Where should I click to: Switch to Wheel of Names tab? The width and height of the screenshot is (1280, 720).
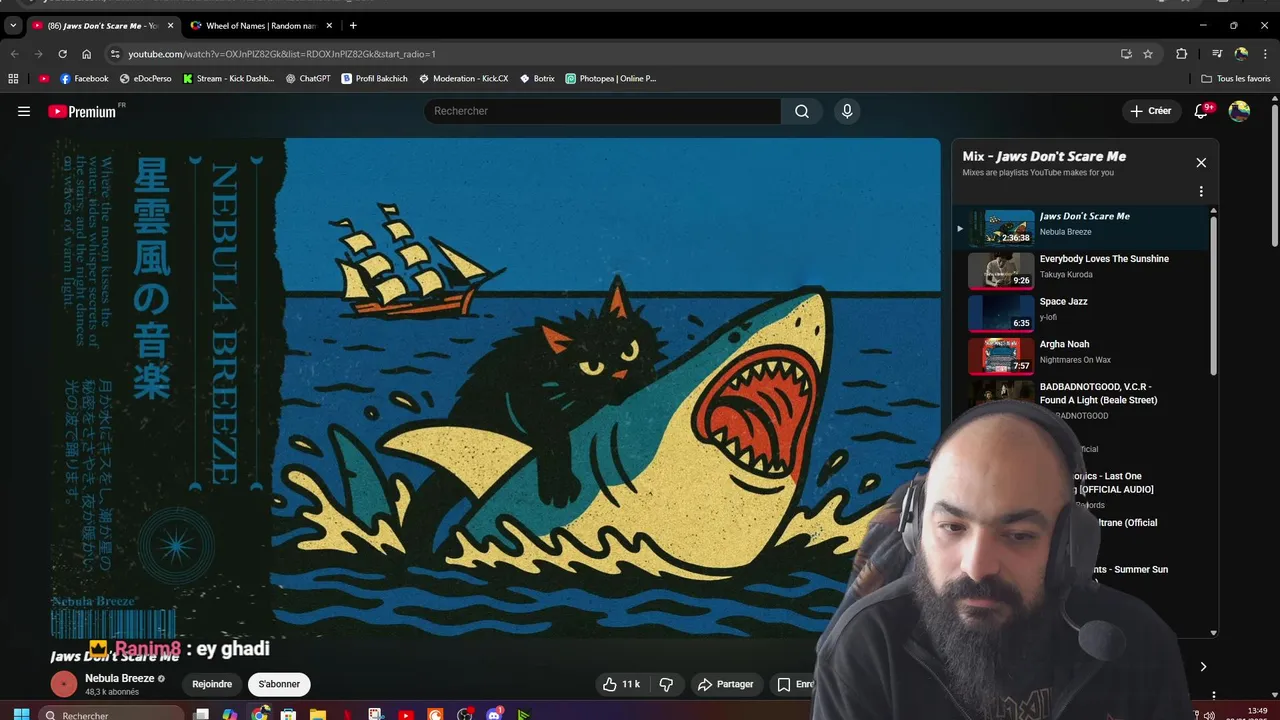tap(261, 25)
